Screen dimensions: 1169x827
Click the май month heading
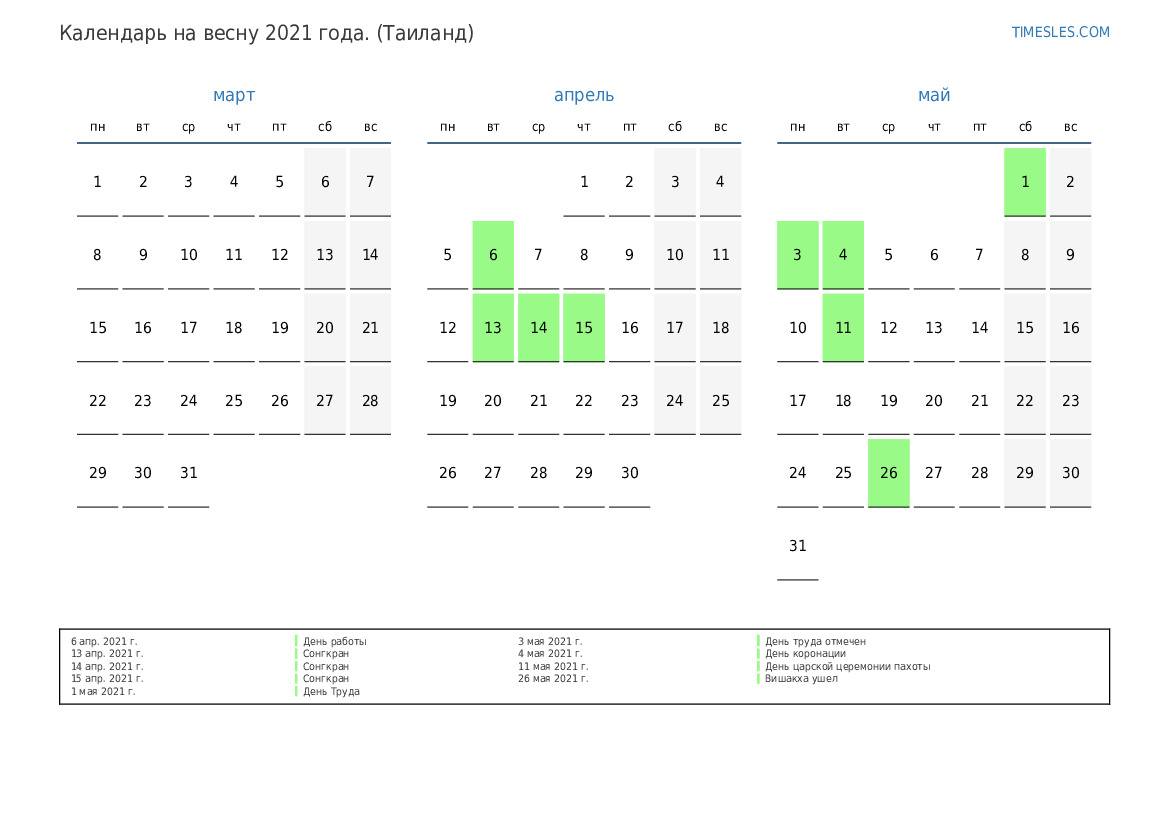coord(934,95)
